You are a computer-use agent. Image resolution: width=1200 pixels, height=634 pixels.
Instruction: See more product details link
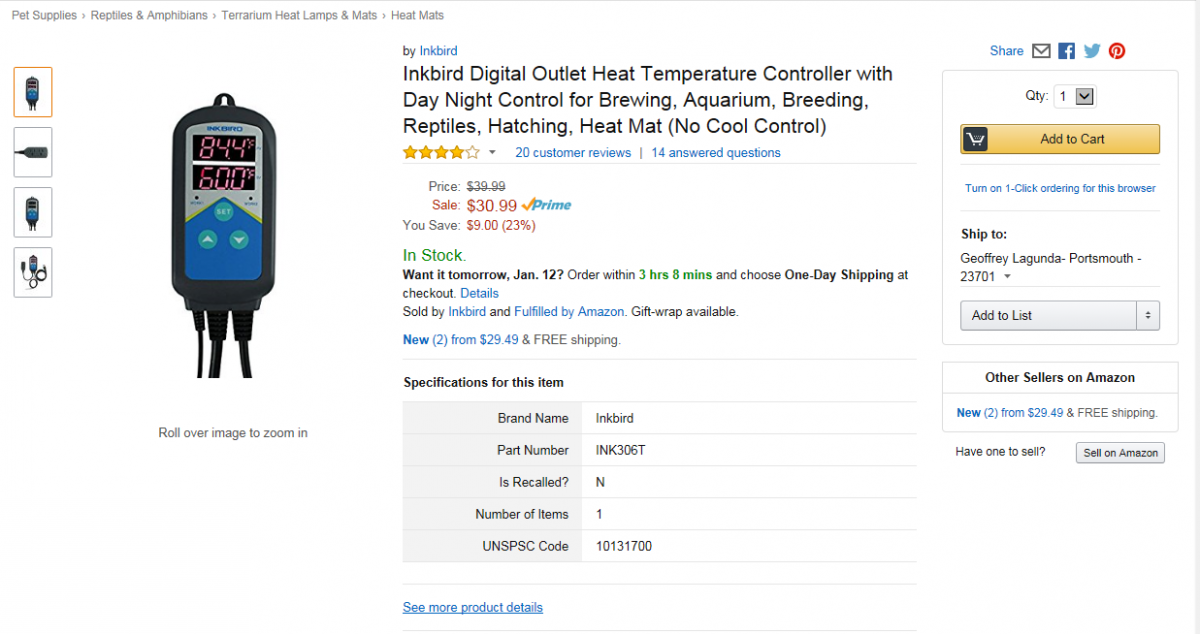coord(473,607)
